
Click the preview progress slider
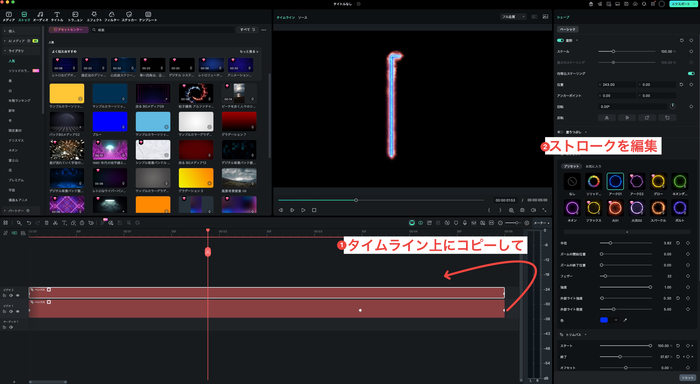coord(381,200)
